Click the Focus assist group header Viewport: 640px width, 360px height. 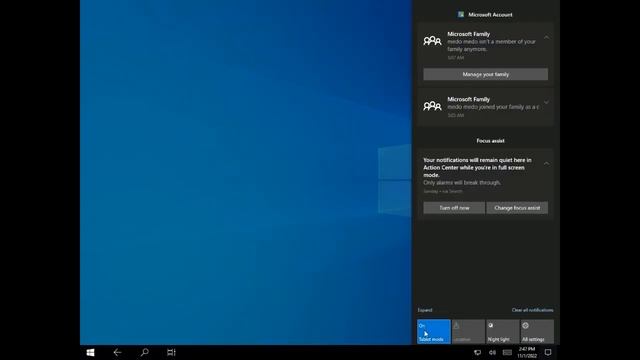pyautogui.click(x=490, y=141)
